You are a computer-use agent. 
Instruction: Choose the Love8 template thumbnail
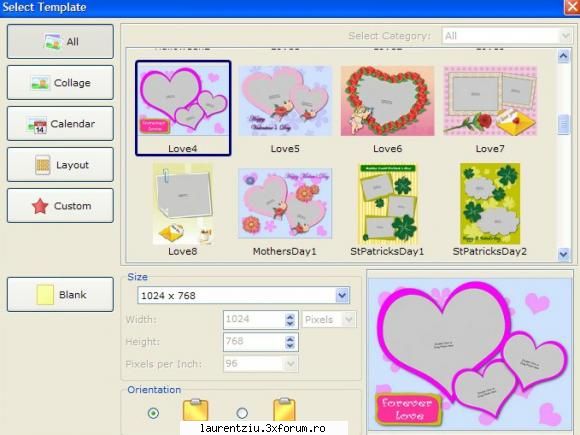click(183, 204)
